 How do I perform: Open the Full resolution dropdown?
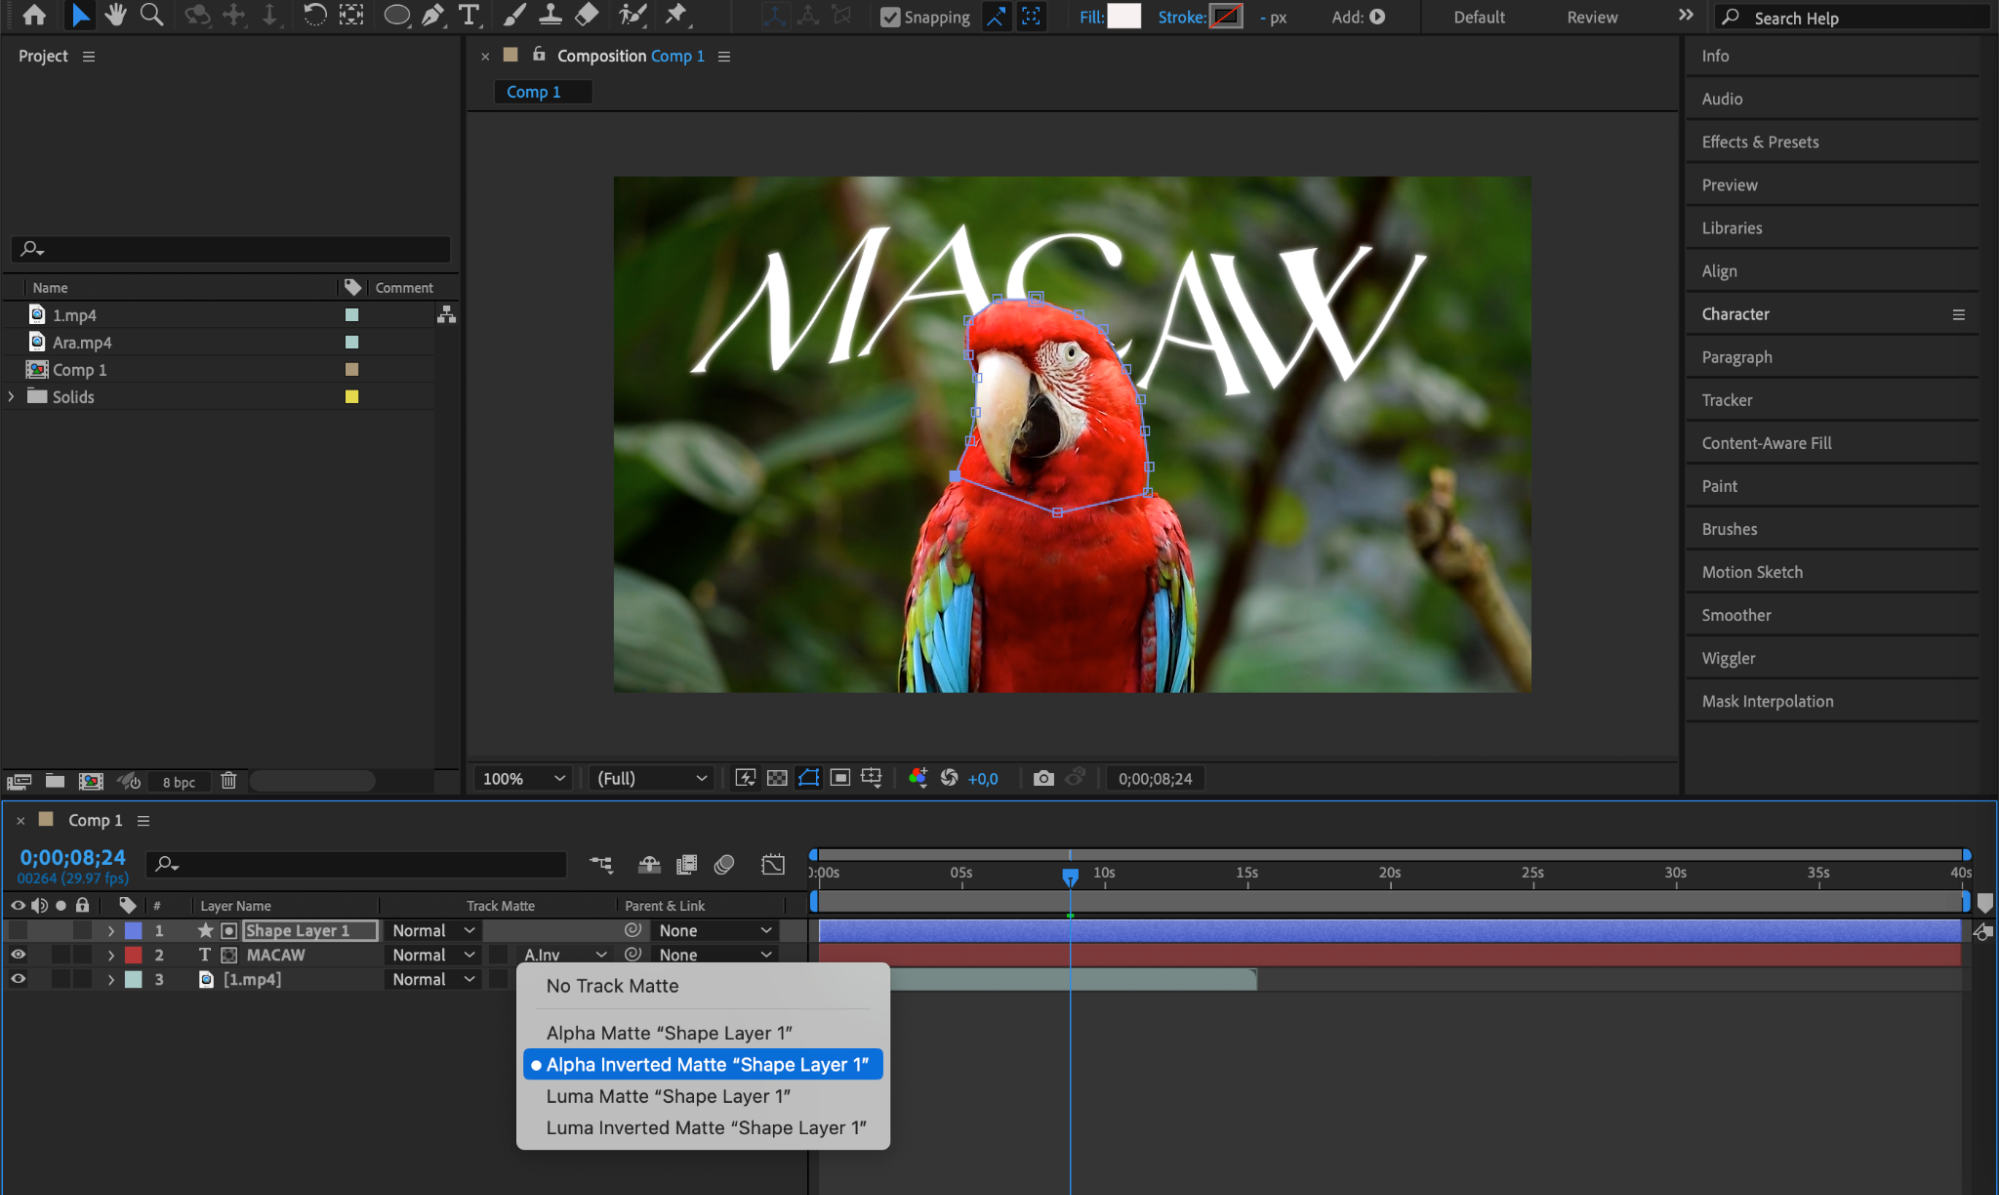[651, 778]
